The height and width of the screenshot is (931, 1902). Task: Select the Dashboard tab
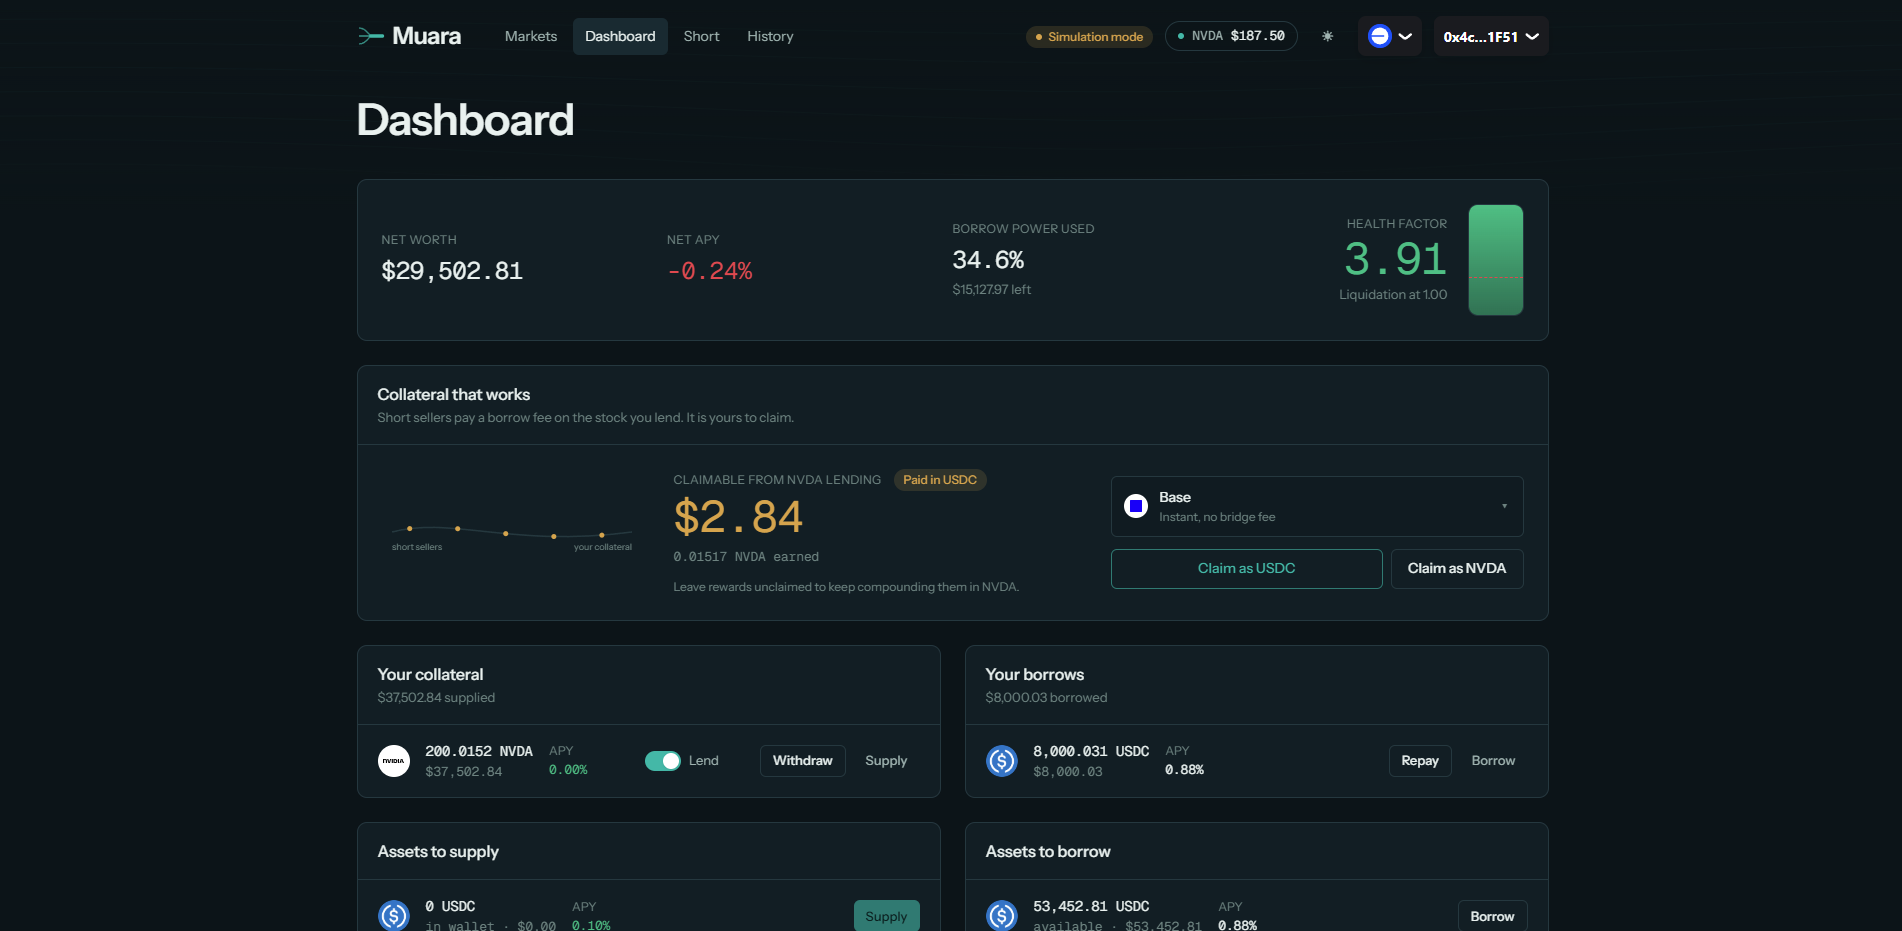[620, 36]
